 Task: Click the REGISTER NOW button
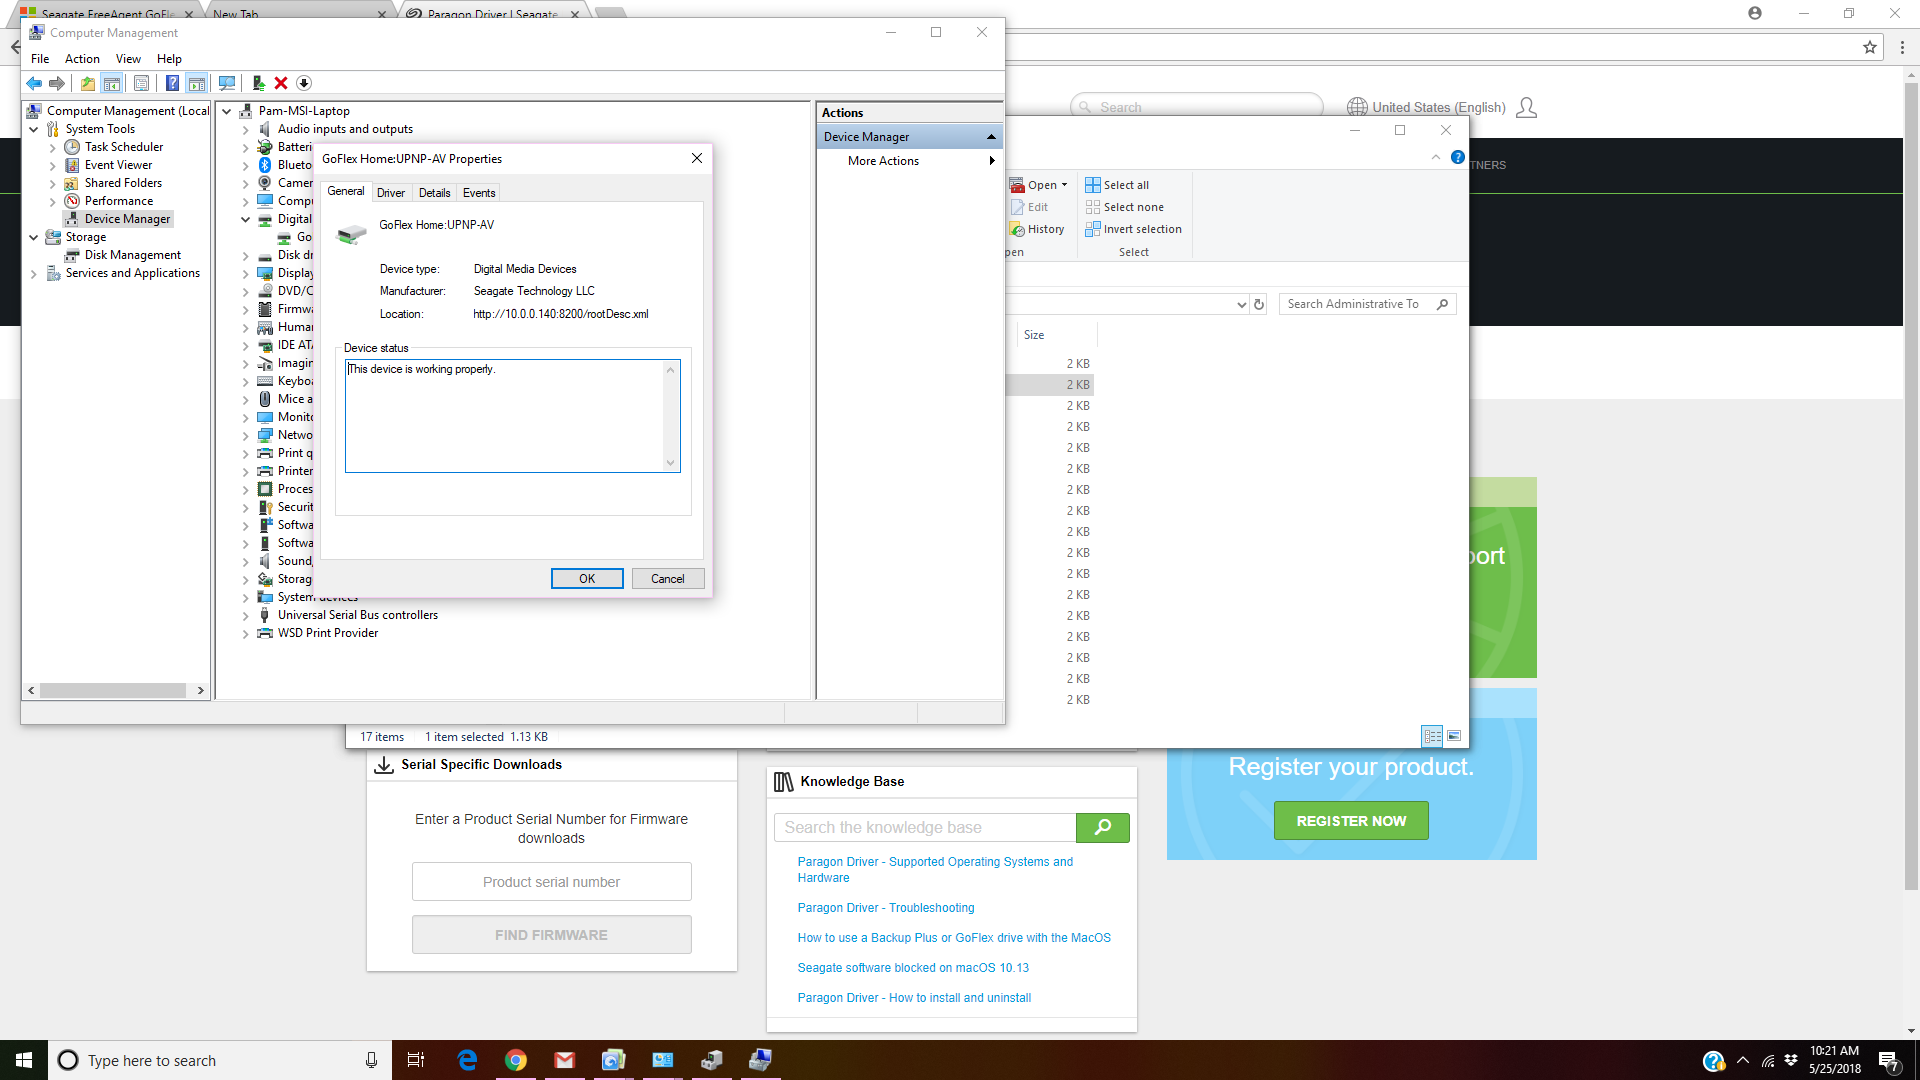click(x=1351, y=821)
